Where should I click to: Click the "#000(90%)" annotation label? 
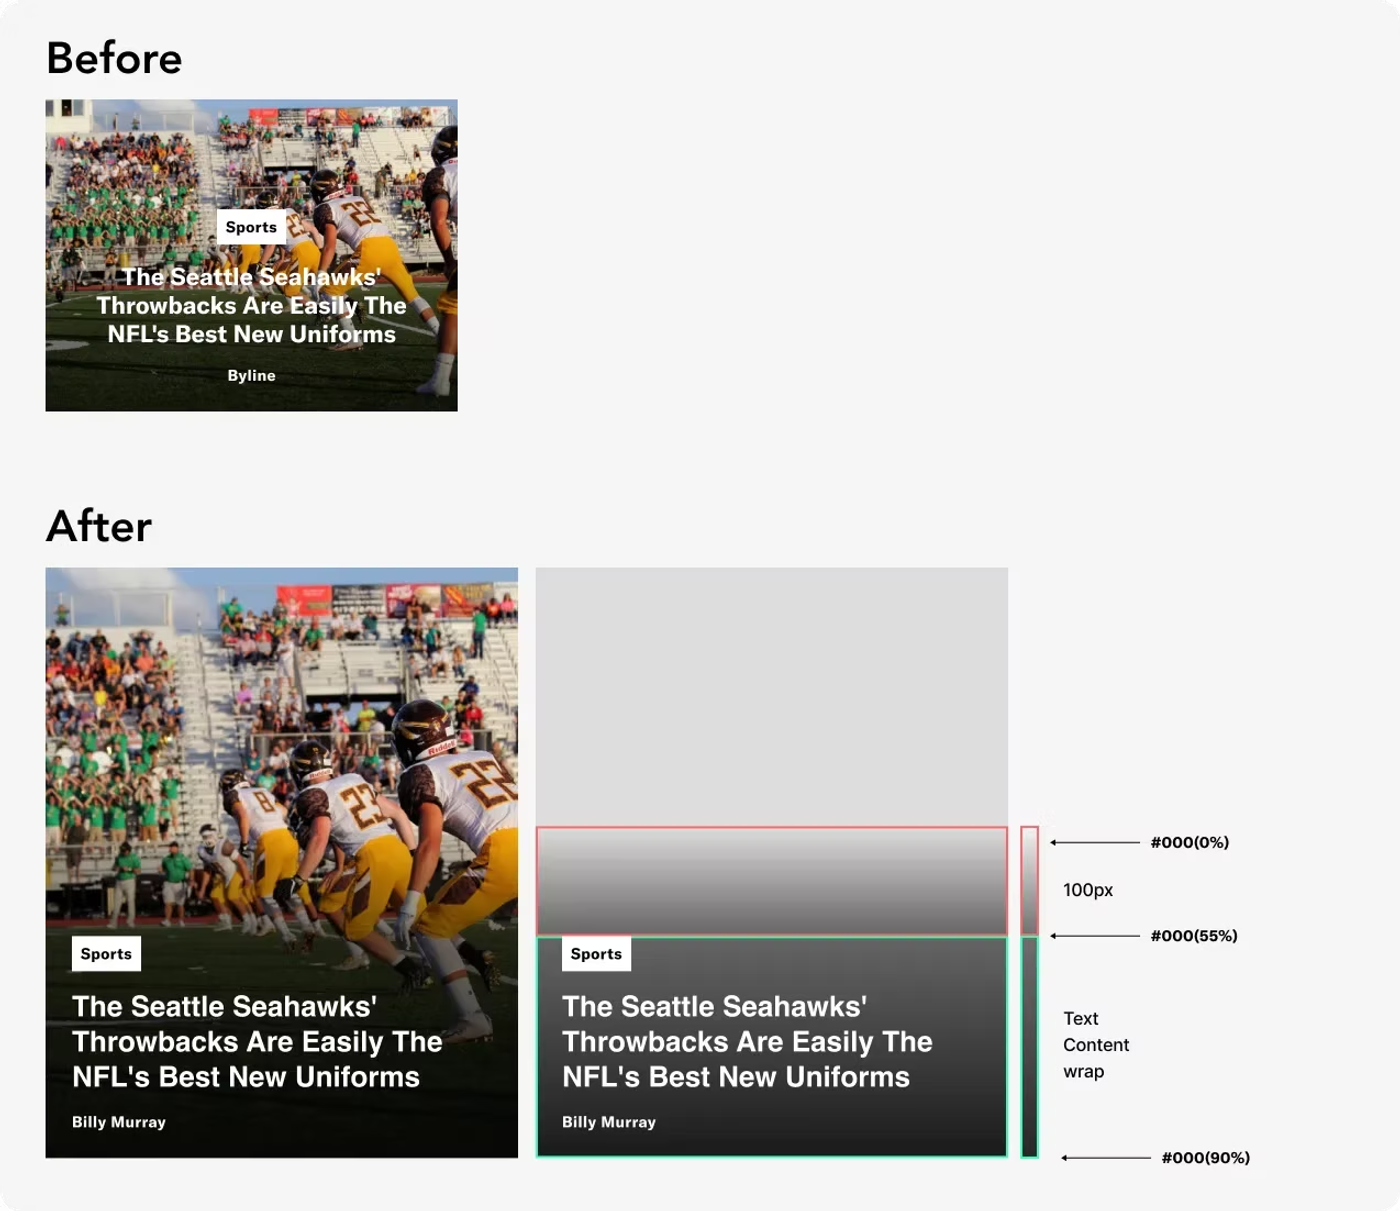1206,1158
